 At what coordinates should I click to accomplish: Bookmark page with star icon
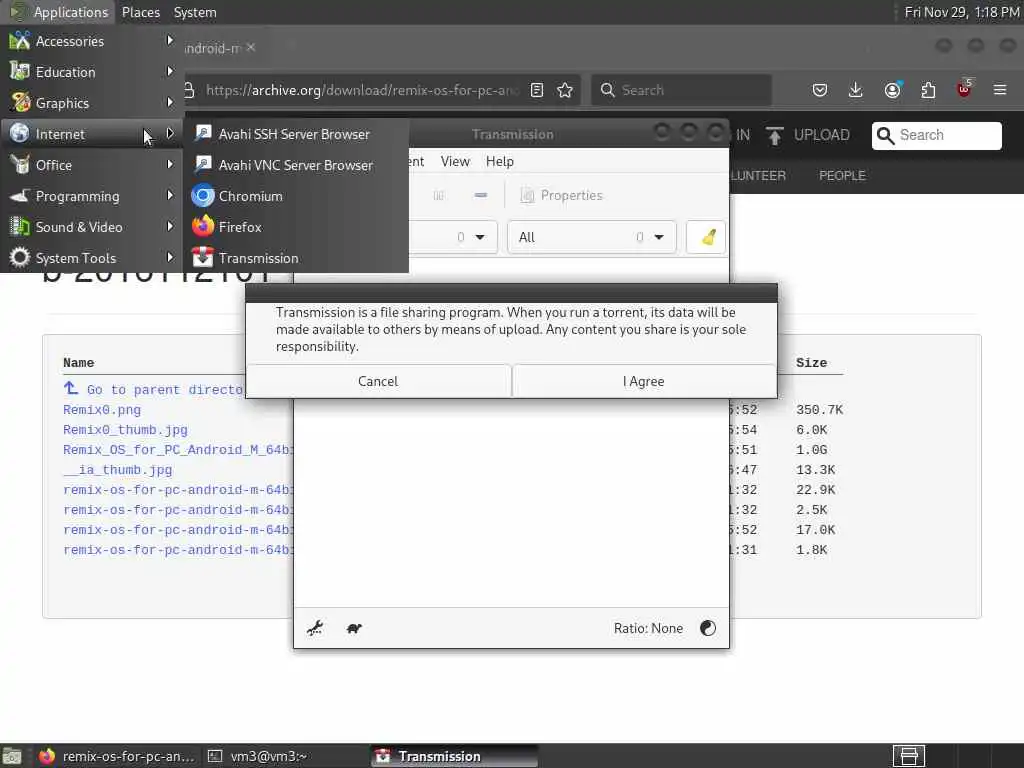(565, 90)
